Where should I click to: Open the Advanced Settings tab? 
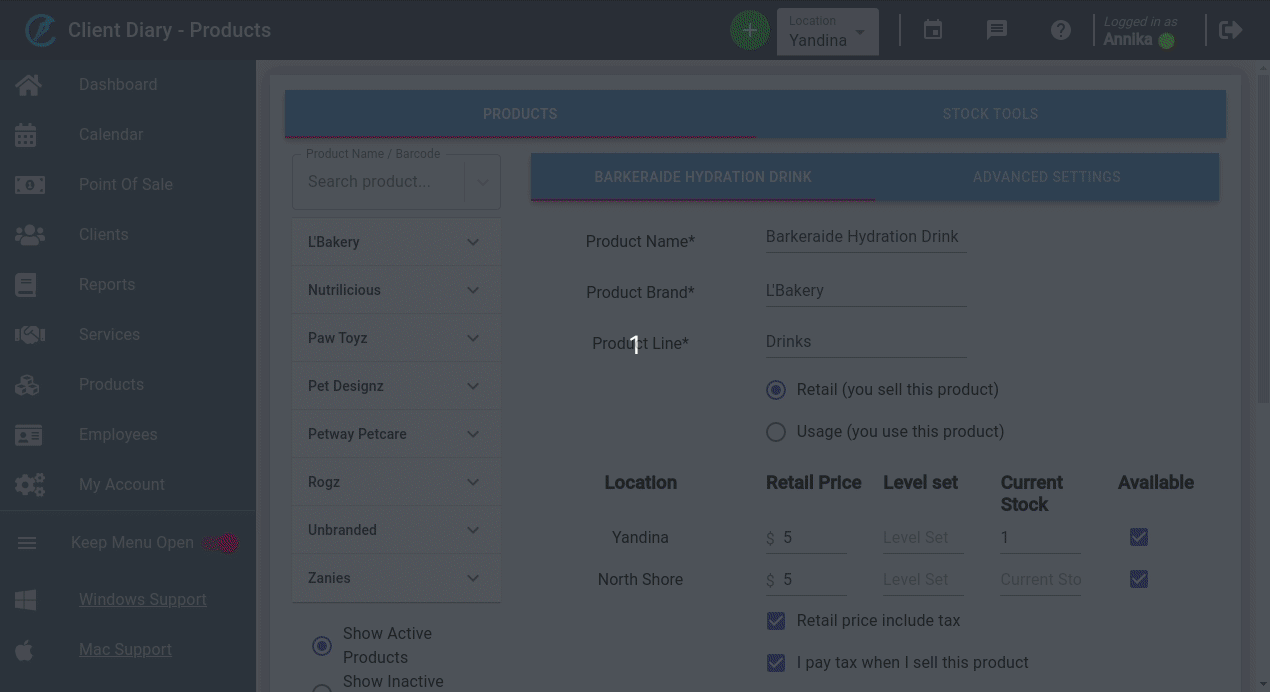coord(1047,177)
